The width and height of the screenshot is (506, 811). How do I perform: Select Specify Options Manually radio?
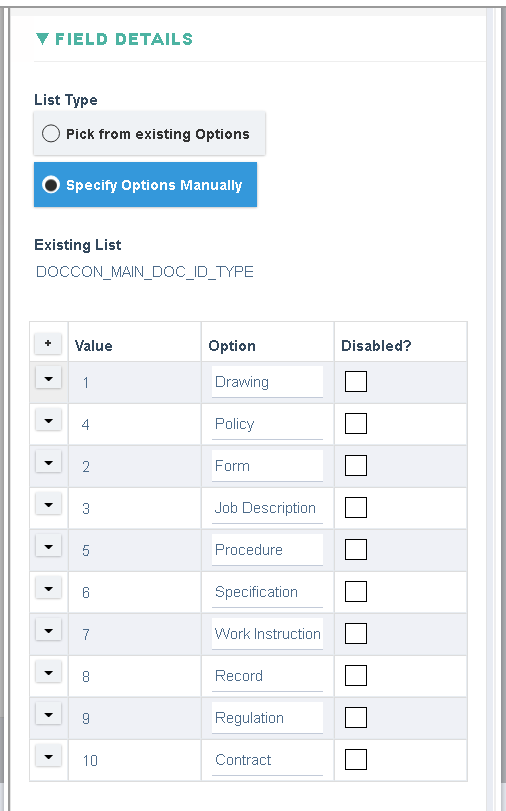coord(51,185)
